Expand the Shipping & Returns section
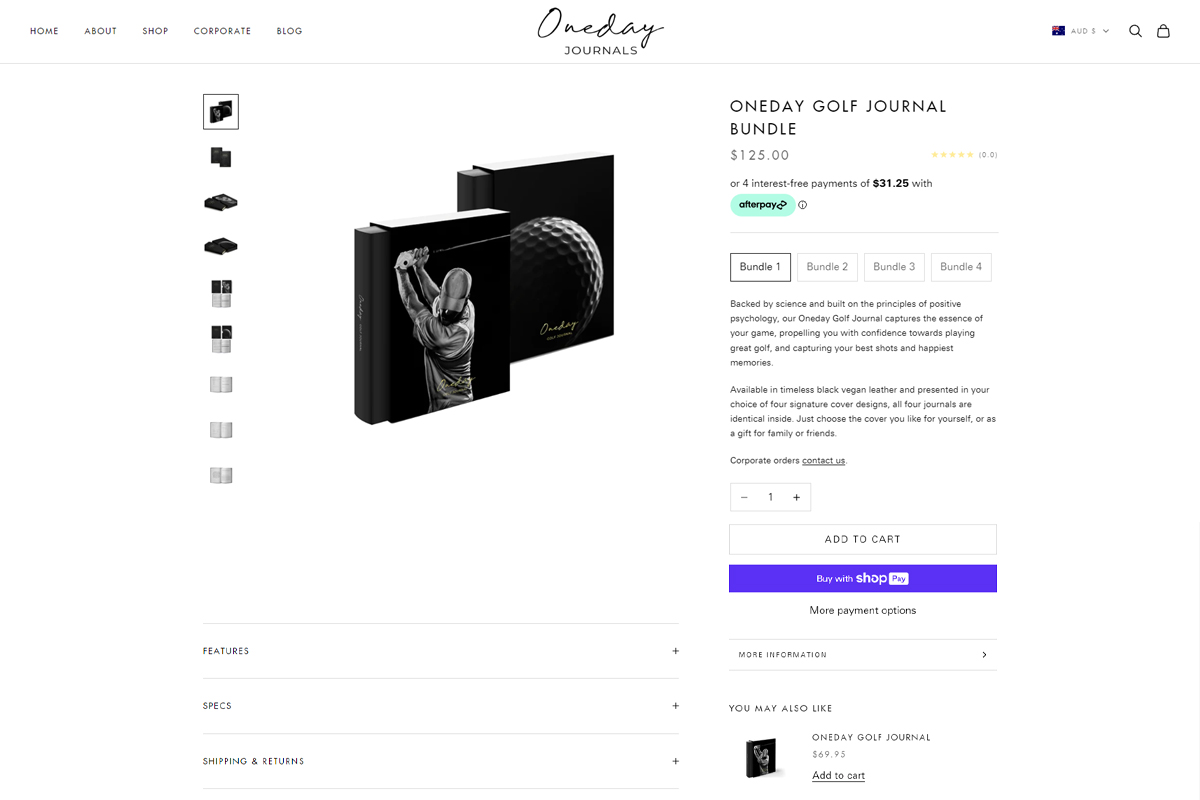This screenshot has width=1200, height=800. pyautogui.click(x=441, y=761)
